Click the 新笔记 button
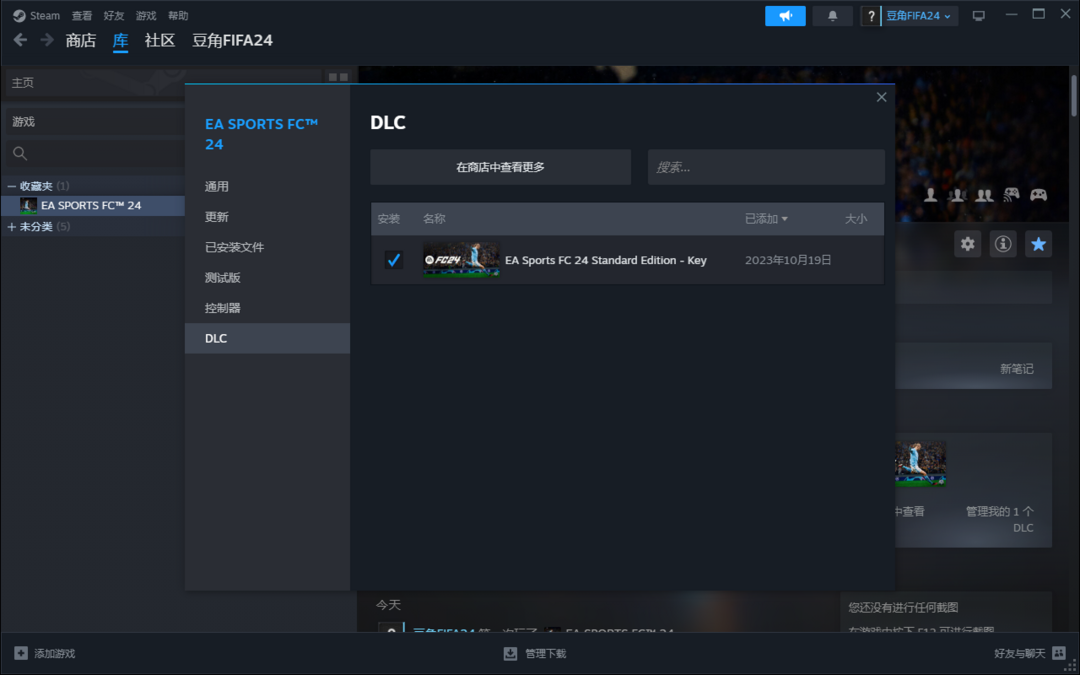The width and height of the screenshot is (1080, 675). (1017, 369)
